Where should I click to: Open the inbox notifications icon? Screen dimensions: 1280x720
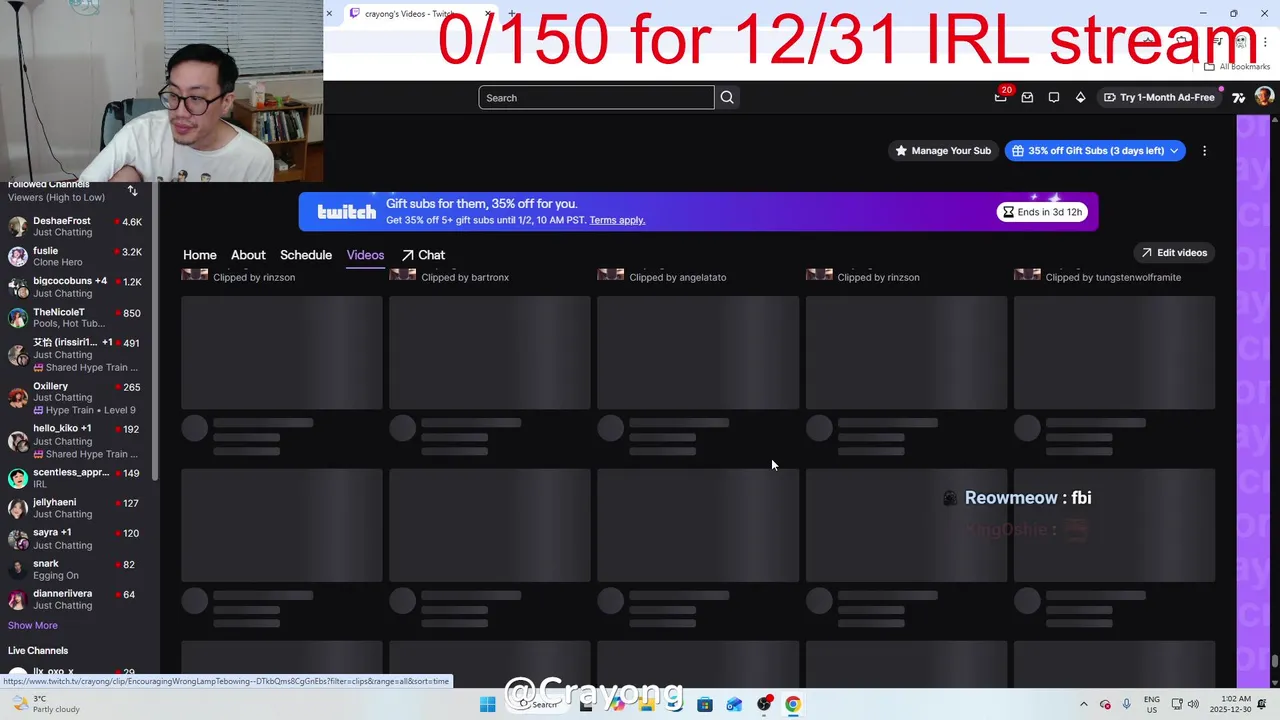[1027, 97]
